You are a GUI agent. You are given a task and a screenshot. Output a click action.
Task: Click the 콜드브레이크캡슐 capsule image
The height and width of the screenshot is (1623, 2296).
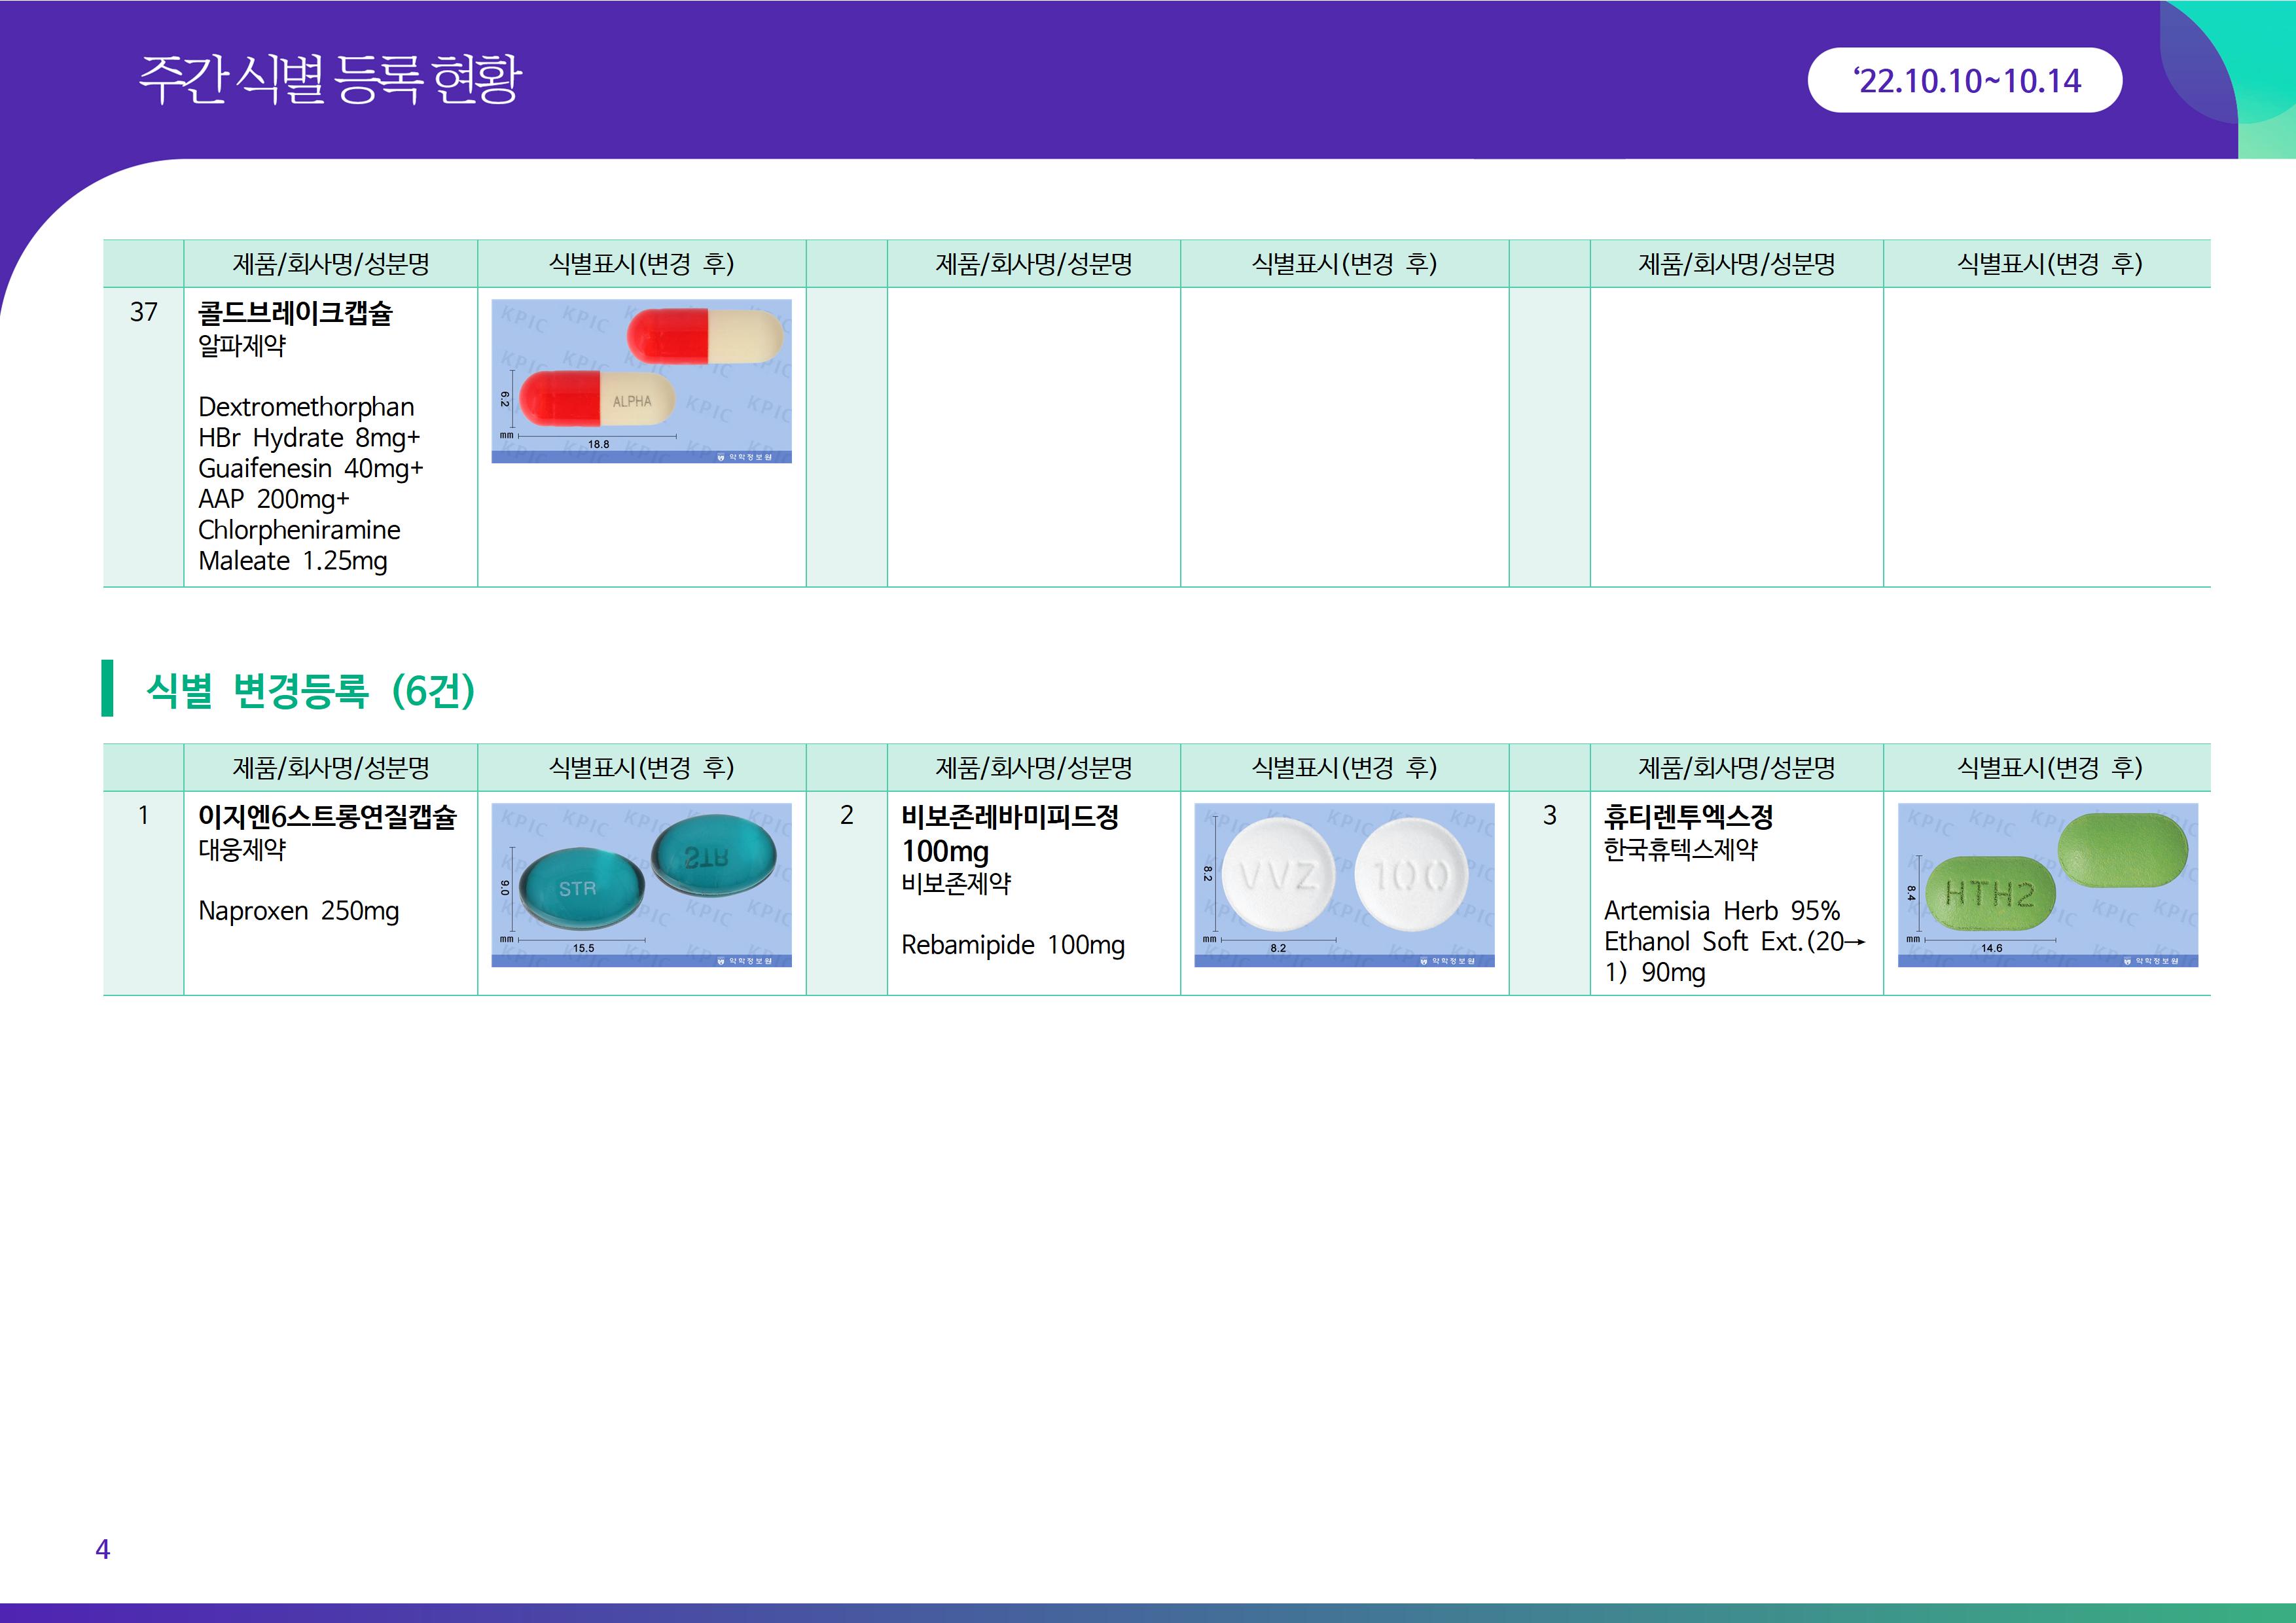pos(641,380)
